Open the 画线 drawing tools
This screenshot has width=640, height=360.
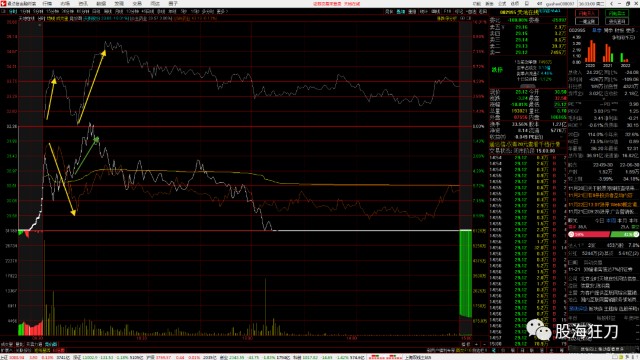(x=436, y=12)
